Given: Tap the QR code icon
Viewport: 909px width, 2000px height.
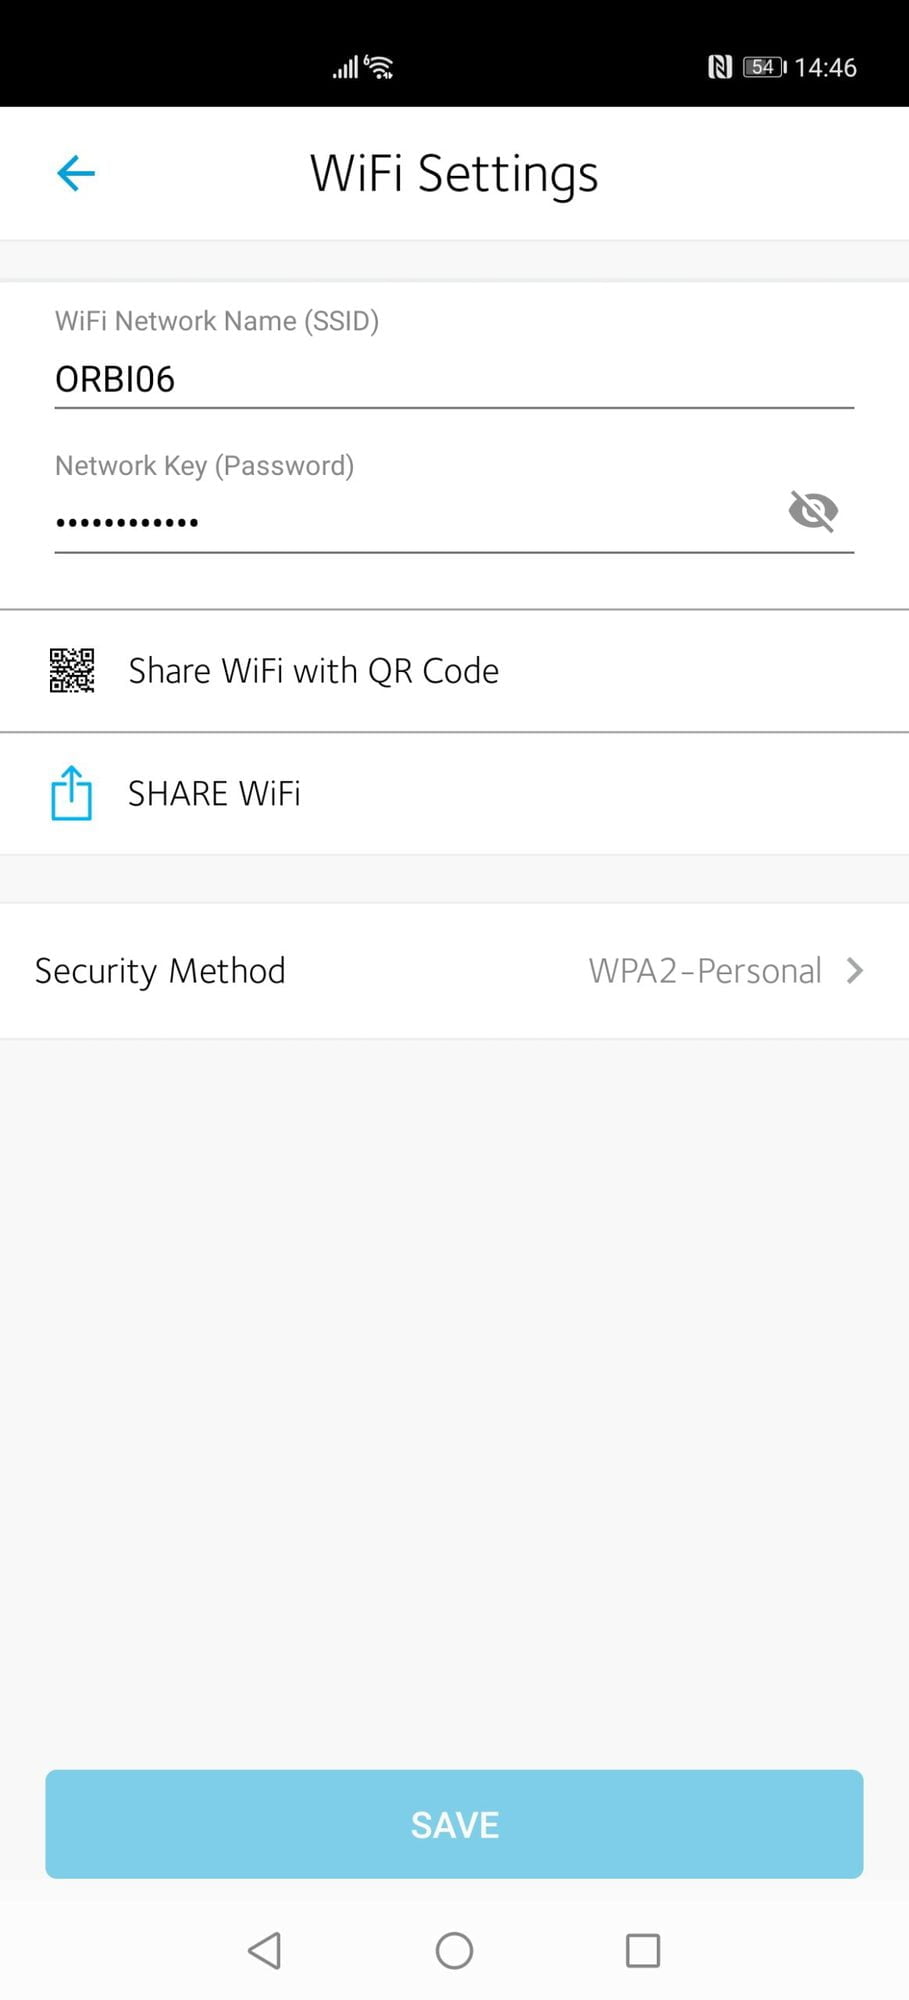Looking at the screenshot, I should [72, 670].
